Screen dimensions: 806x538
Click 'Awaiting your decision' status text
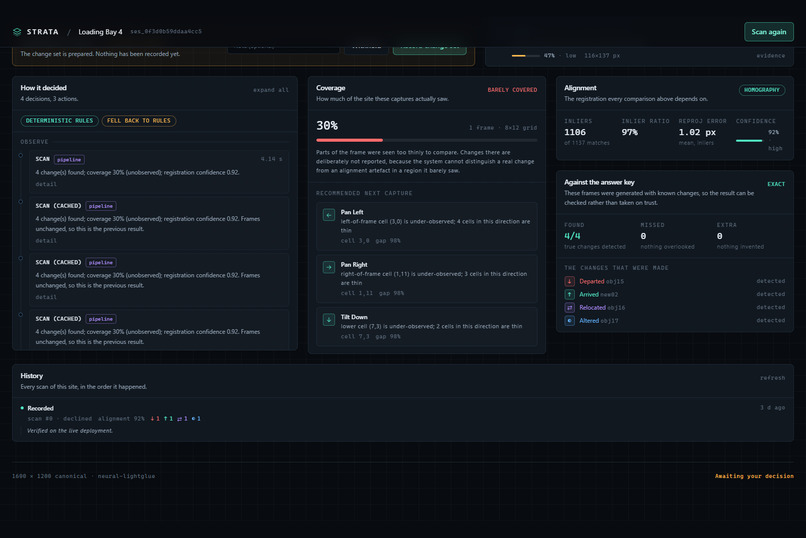(x=754, y=476)
